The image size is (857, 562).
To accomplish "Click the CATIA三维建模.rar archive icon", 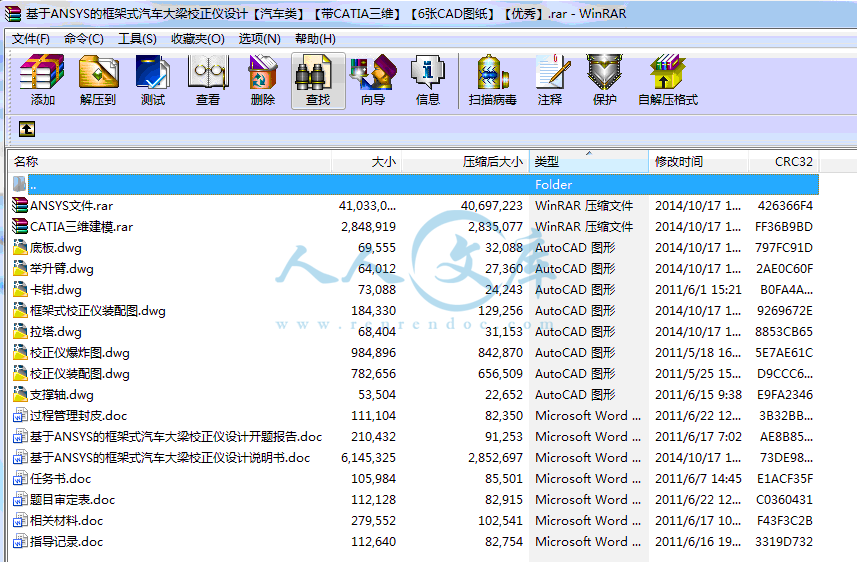I will coord(20,226).
